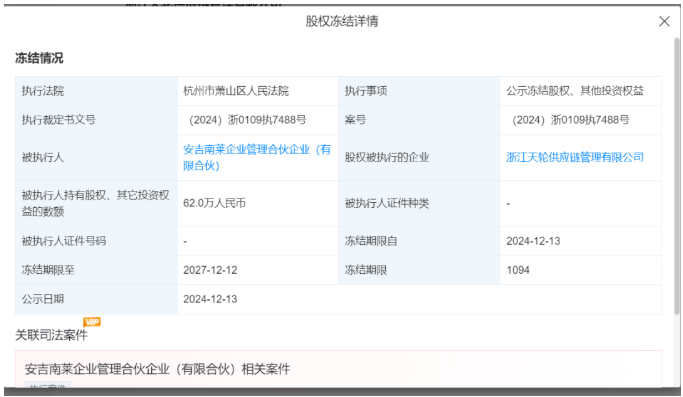The height and width of the screenshot is (397, 683).
Task: Click the 关联司法案件 section heading
Action: (51, 335)
